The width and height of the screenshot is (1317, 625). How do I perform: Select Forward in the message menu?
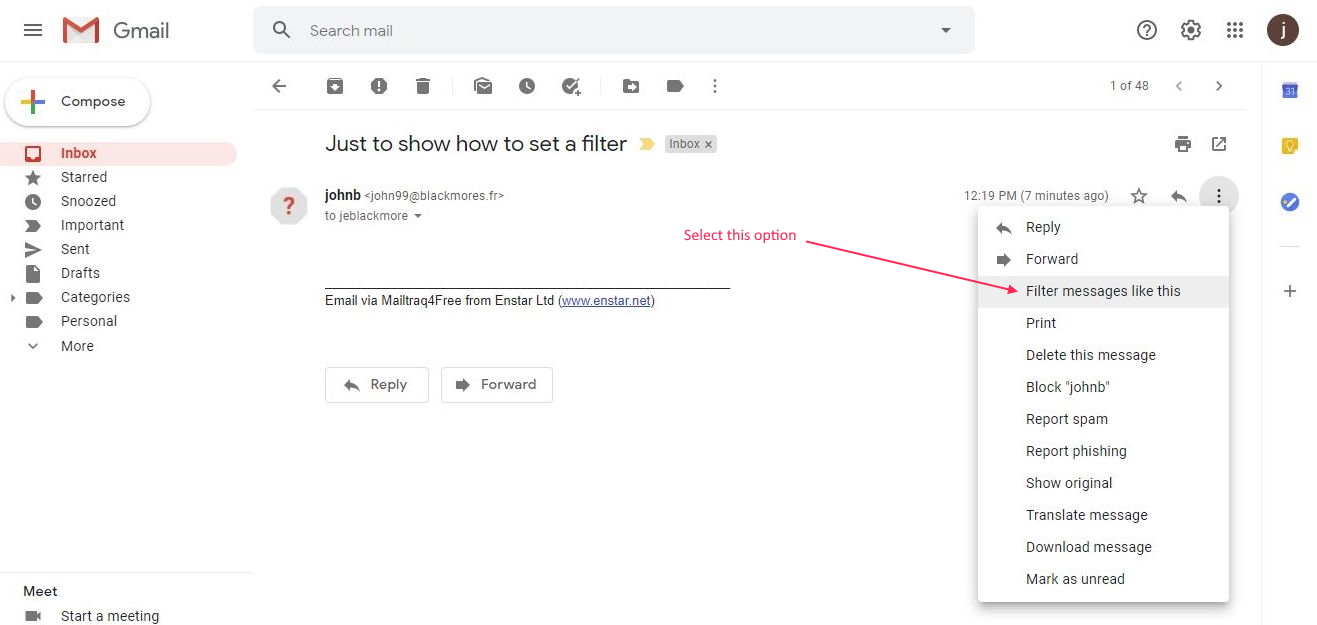pyautogui.click(x=1103, y=259)
